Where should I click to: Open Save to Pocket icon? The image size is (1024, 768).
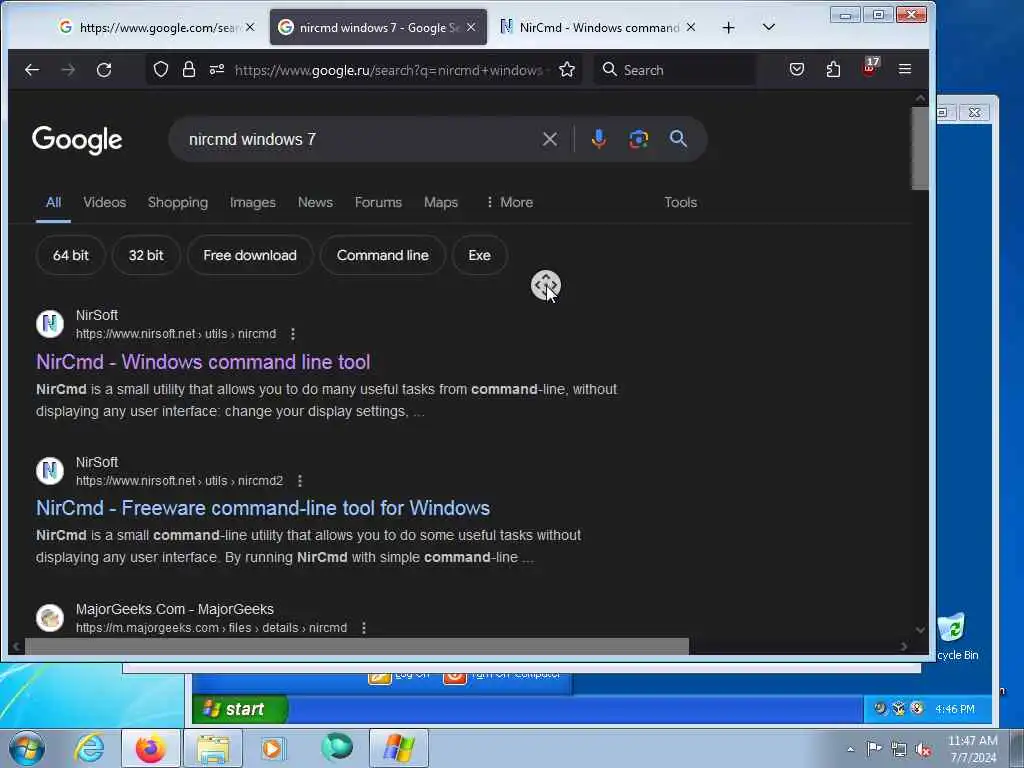coord(797,69)
